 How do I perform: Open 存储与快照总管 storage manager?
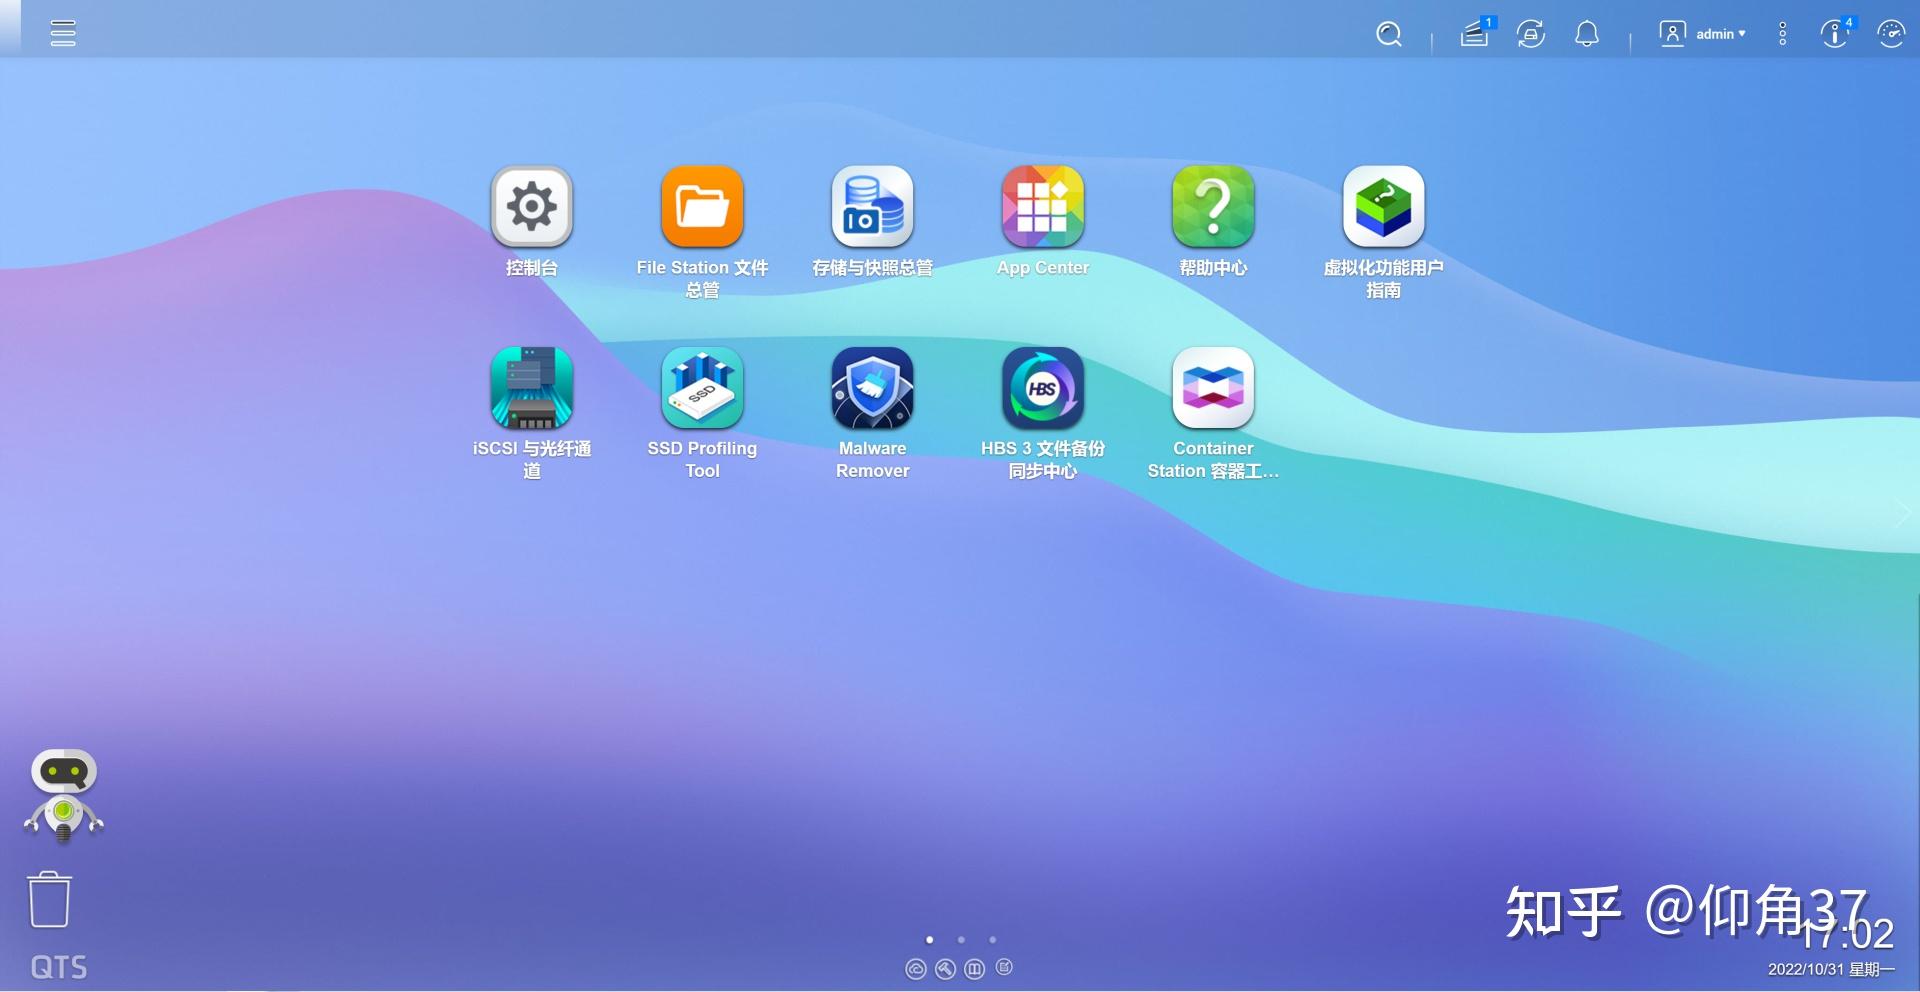pyautogui.click(x=872, y=206)
